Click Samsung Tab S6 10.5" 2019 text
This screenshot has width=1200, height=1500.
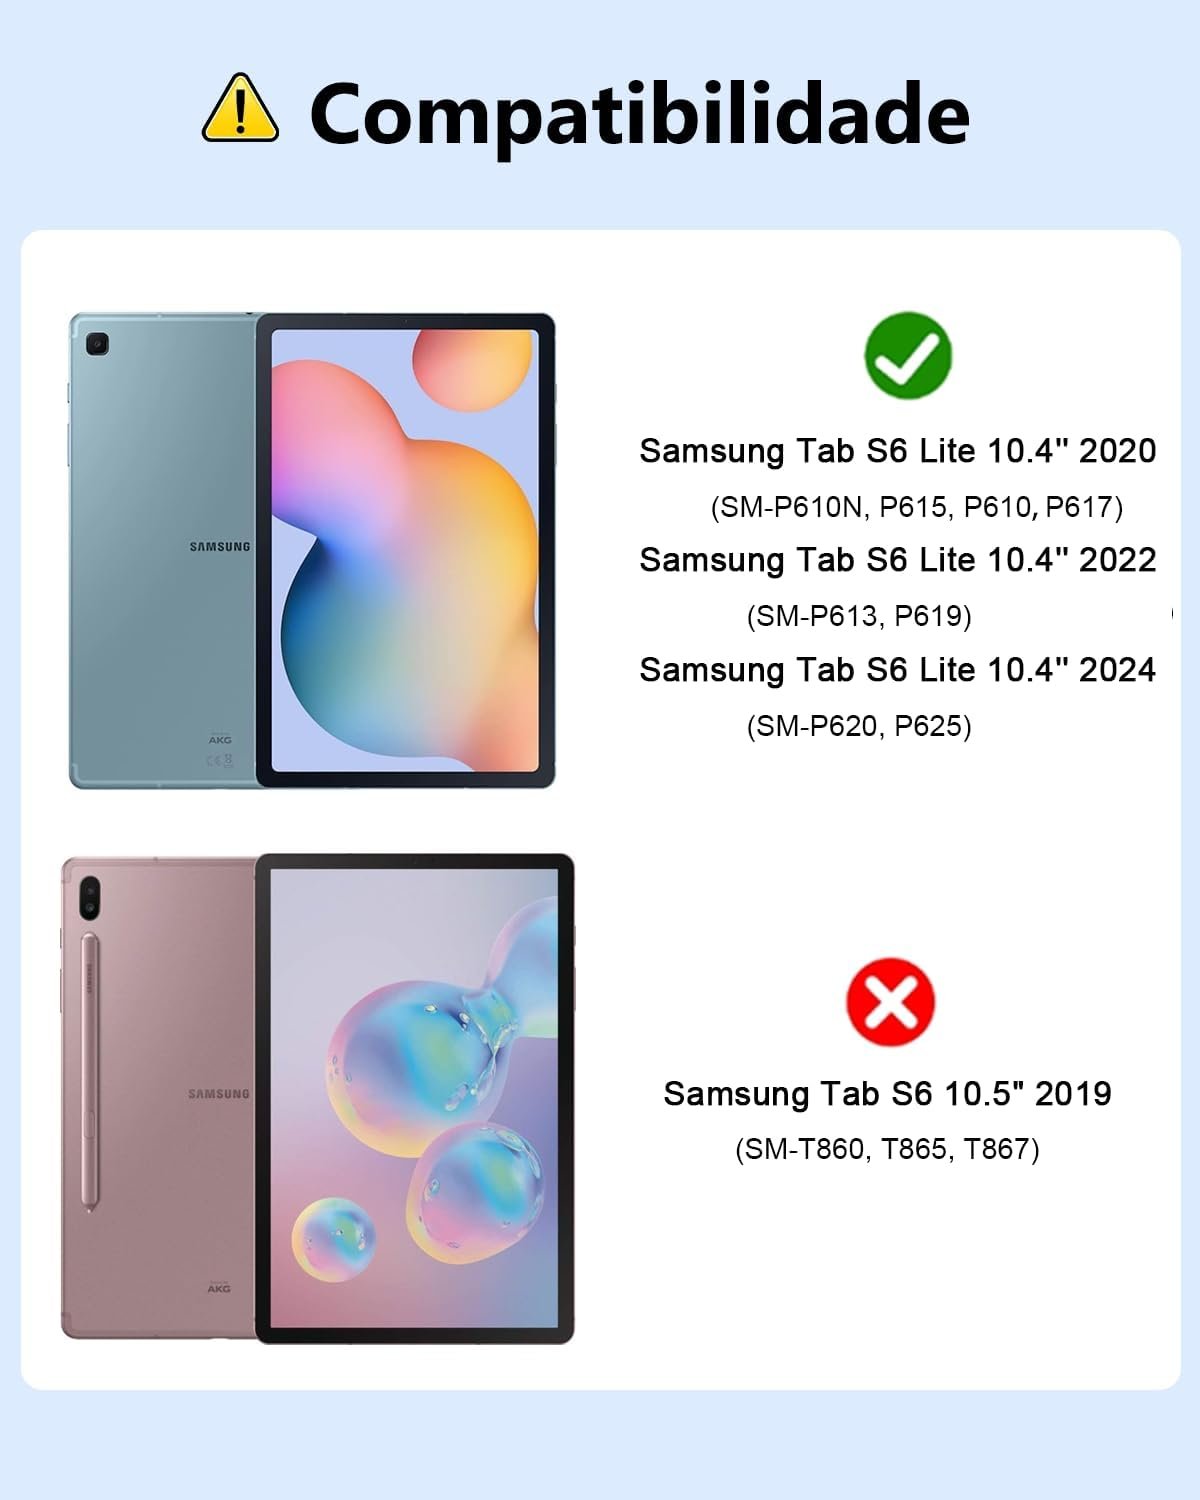coord(888,1094)
